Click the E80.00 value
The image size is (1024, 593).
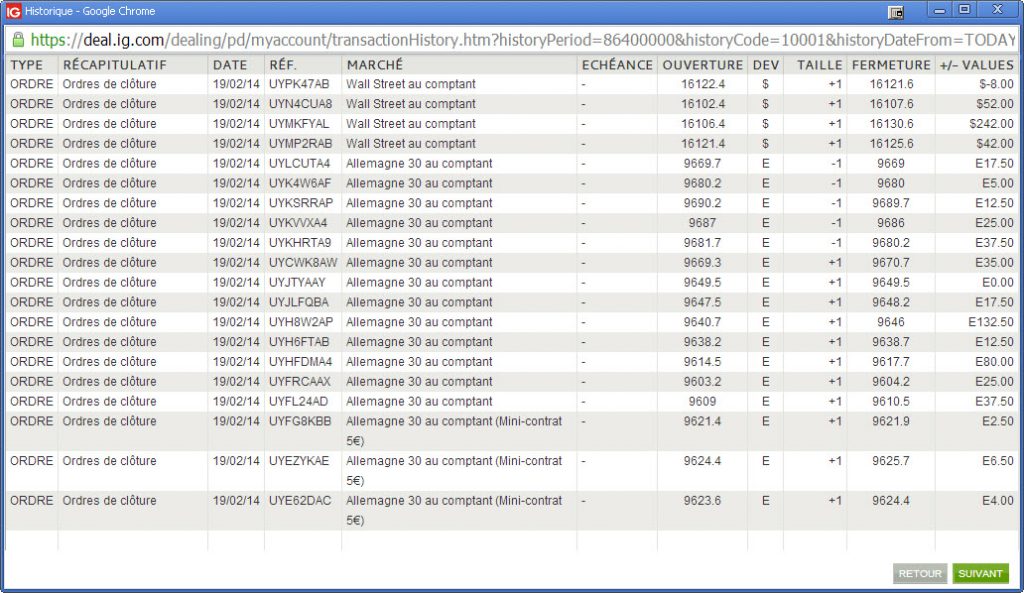pyautogui.click(x=995, y=362)
